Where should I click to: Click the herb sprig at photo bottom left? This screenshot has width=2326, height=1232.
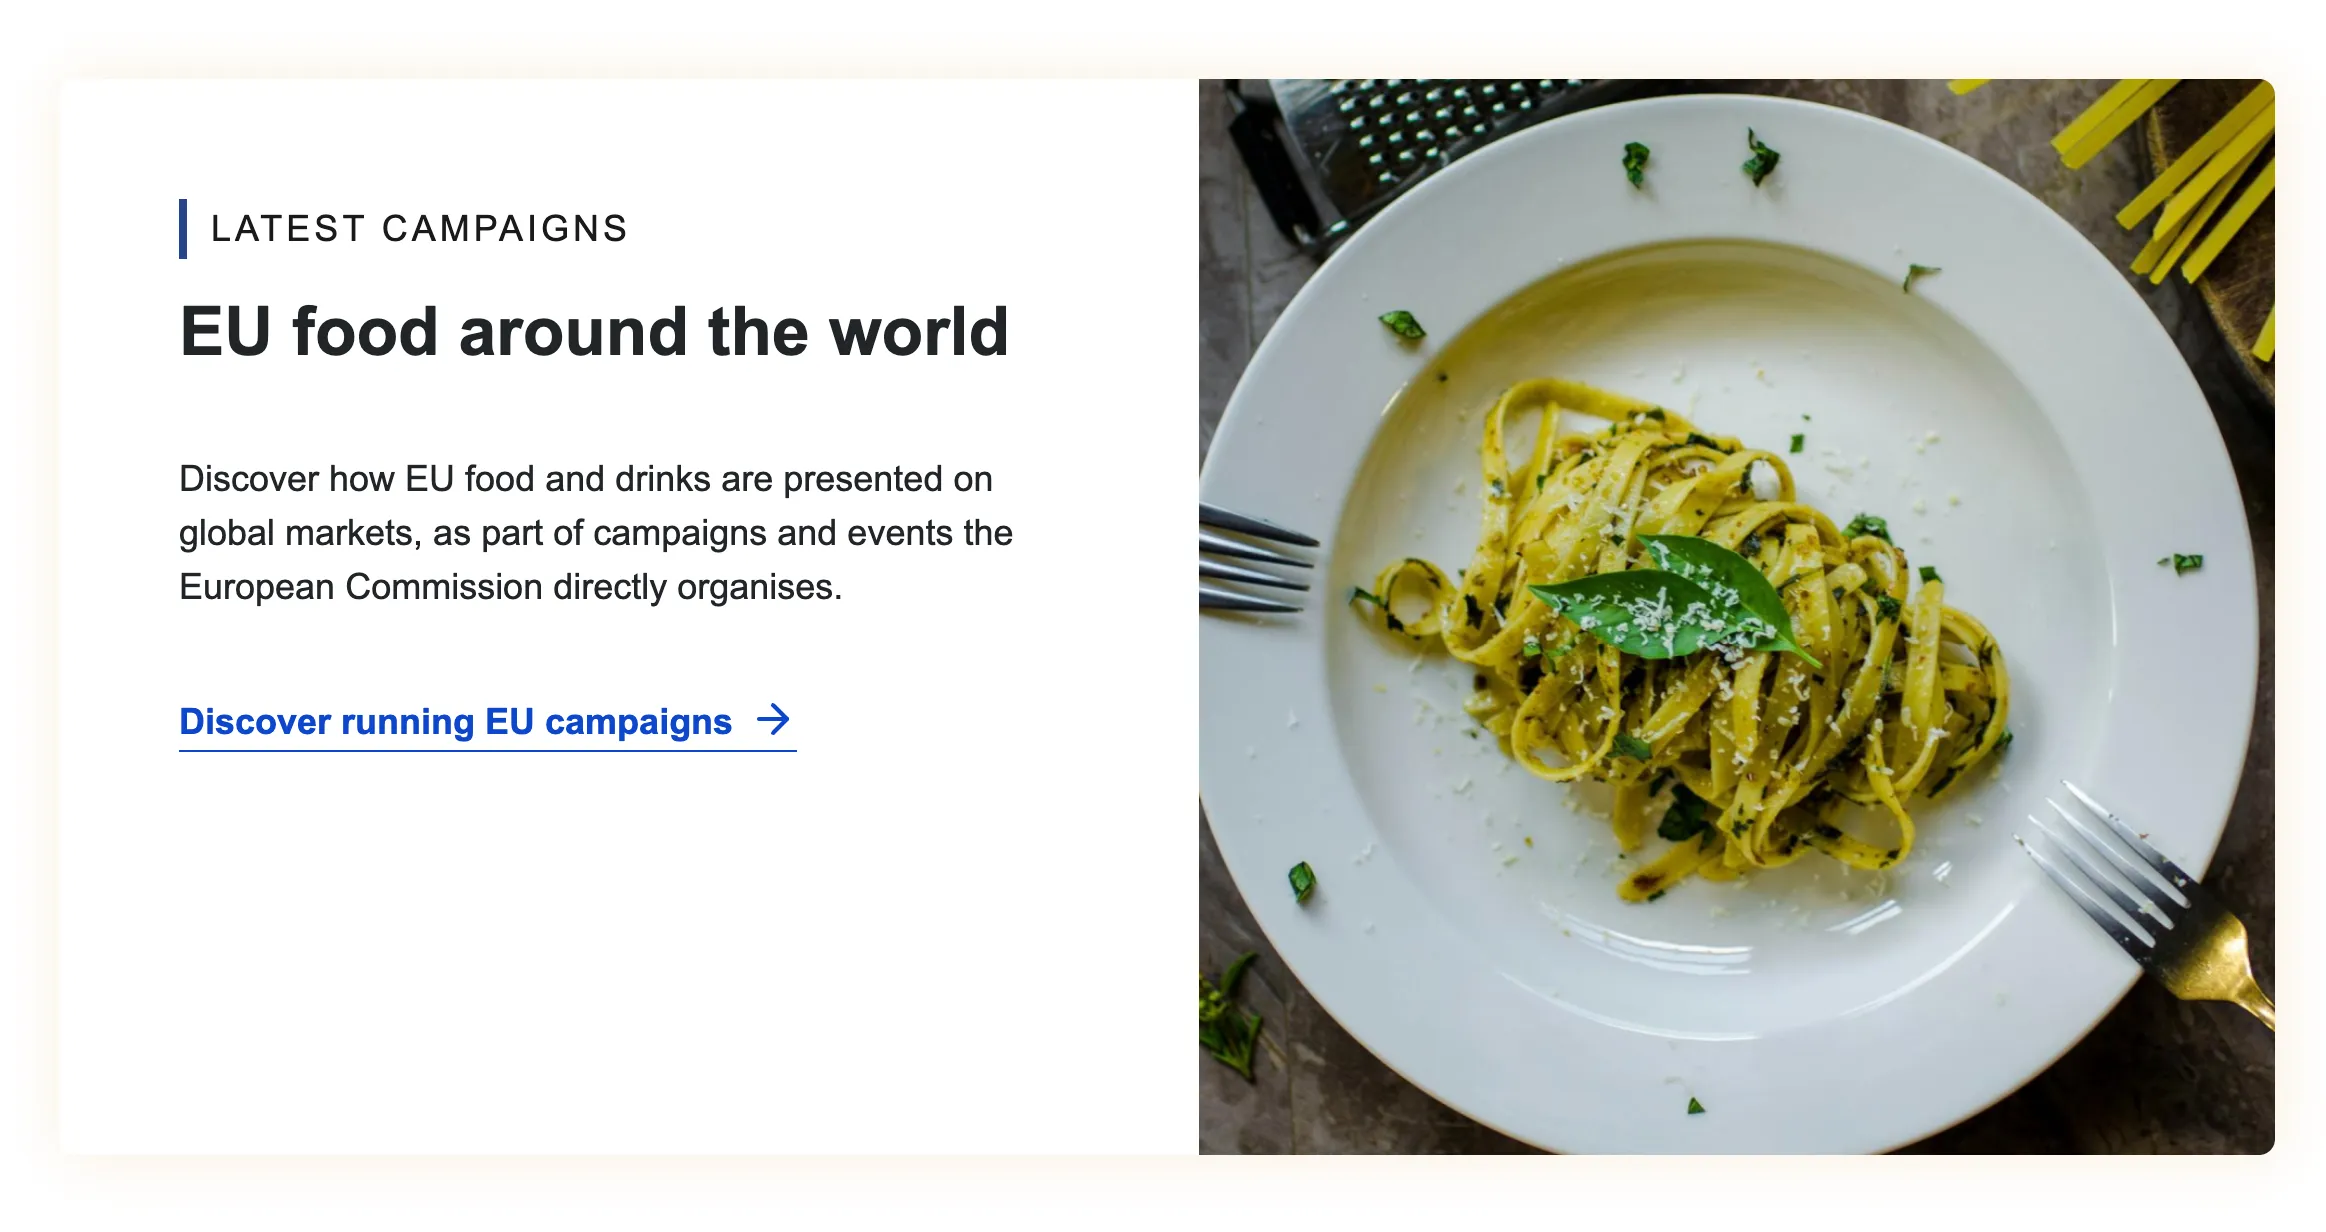(x=1228, y=1020)
